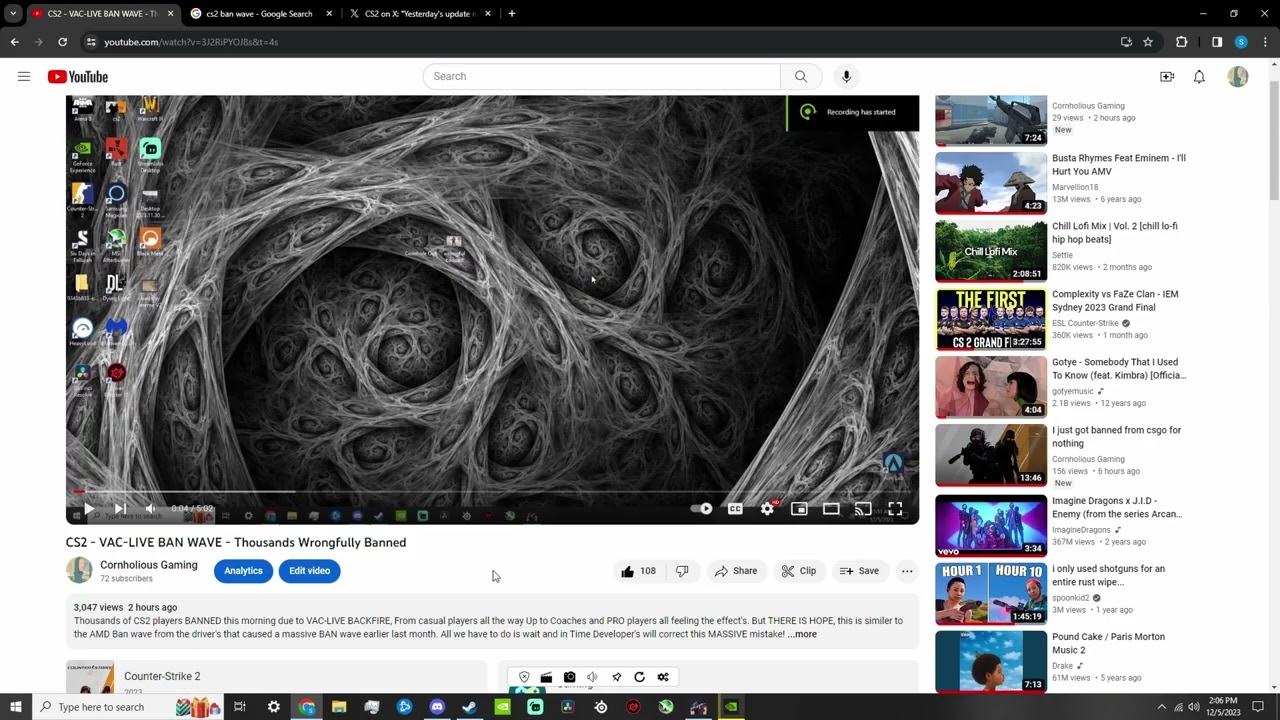Screen dimensions: 1280x720
Task: Open the Busta Rhymes Feat Eminem video
Action: click(1062, 184)
